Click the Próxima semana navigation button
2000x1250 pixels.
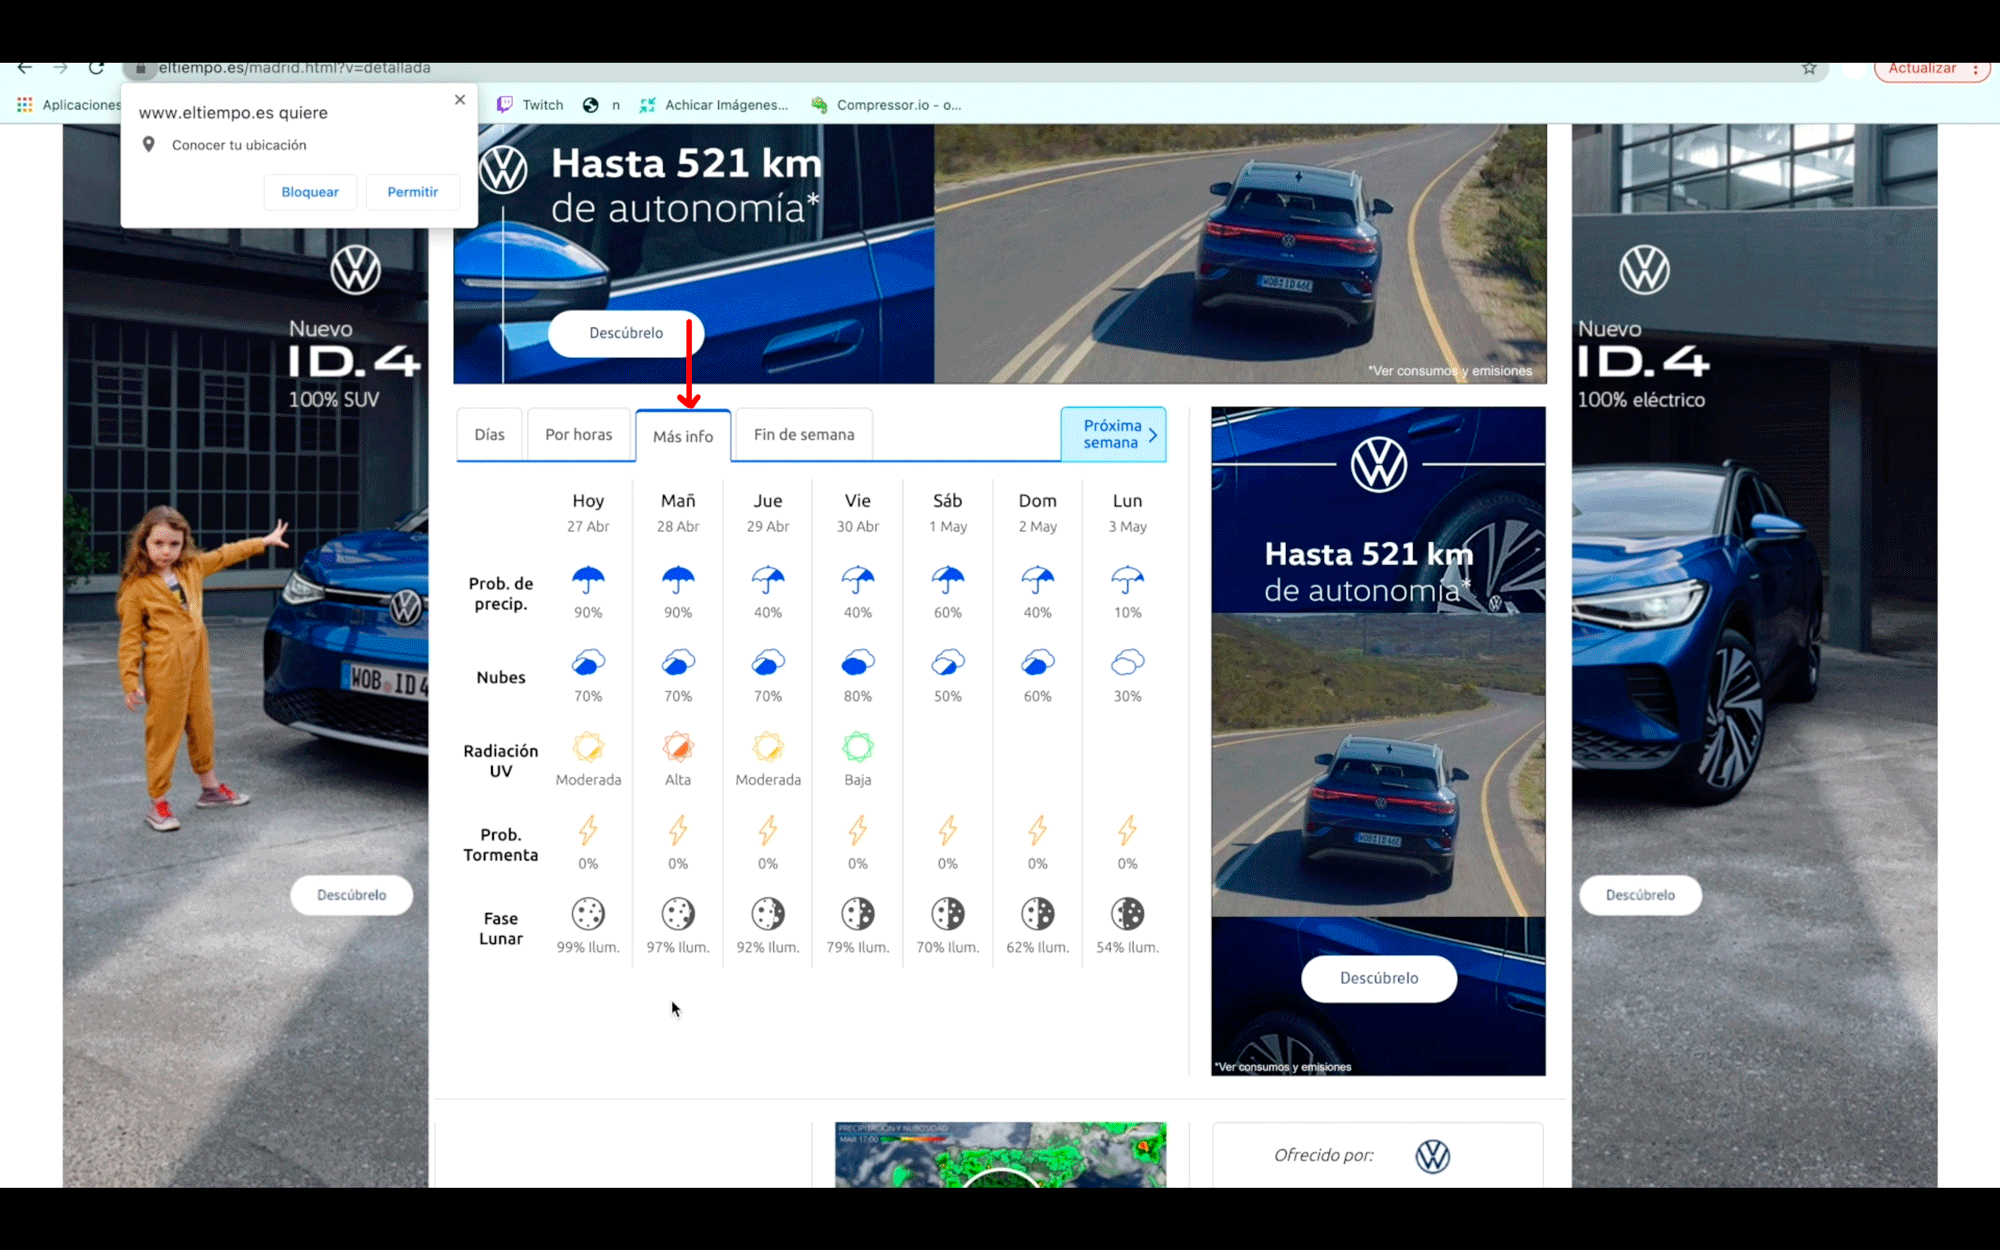1116,433
